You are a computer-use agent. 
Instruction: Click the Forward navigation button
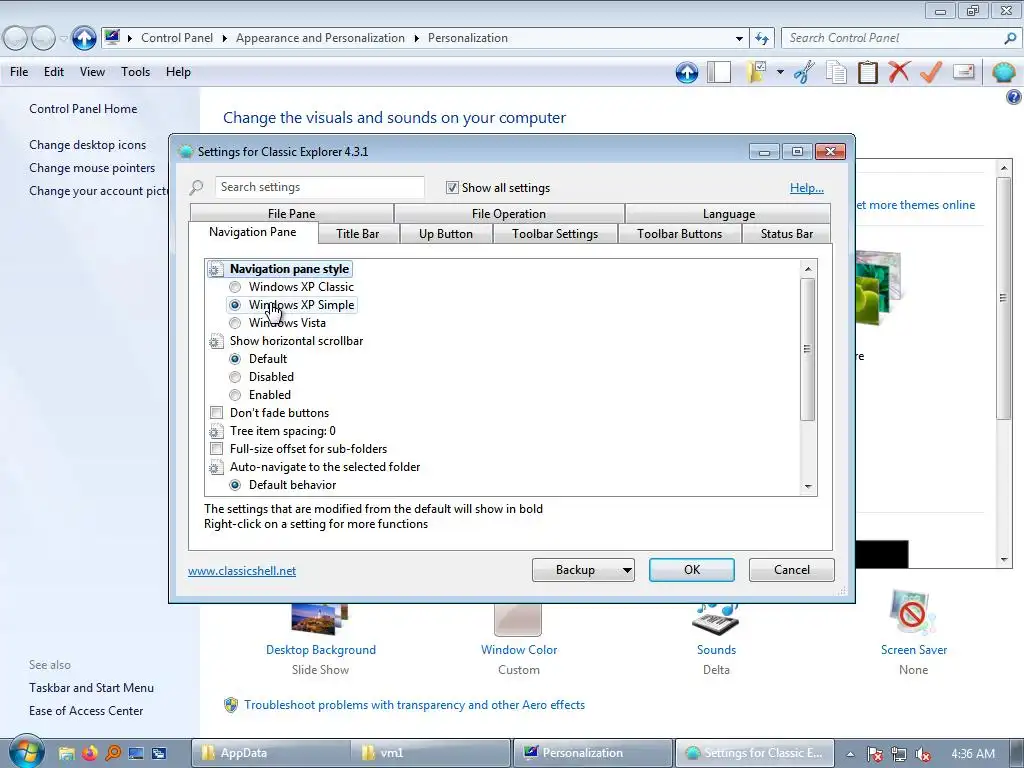pos(43,39)
